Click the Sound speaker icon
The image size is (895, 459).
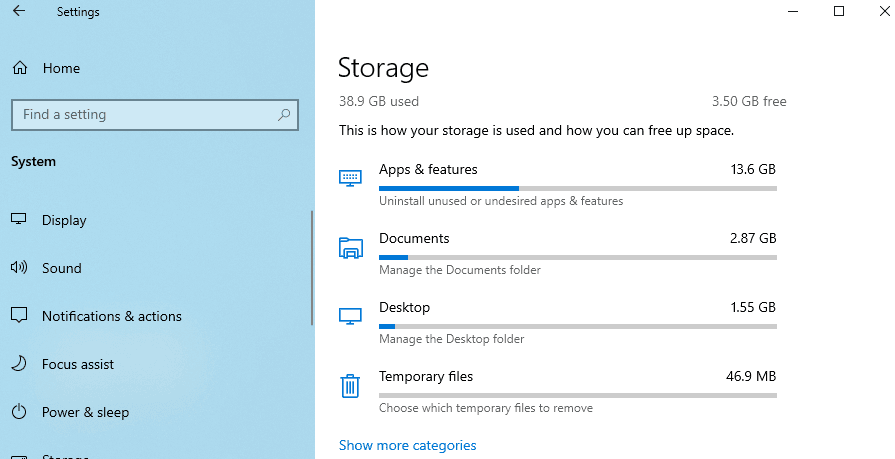click(19, 268)
